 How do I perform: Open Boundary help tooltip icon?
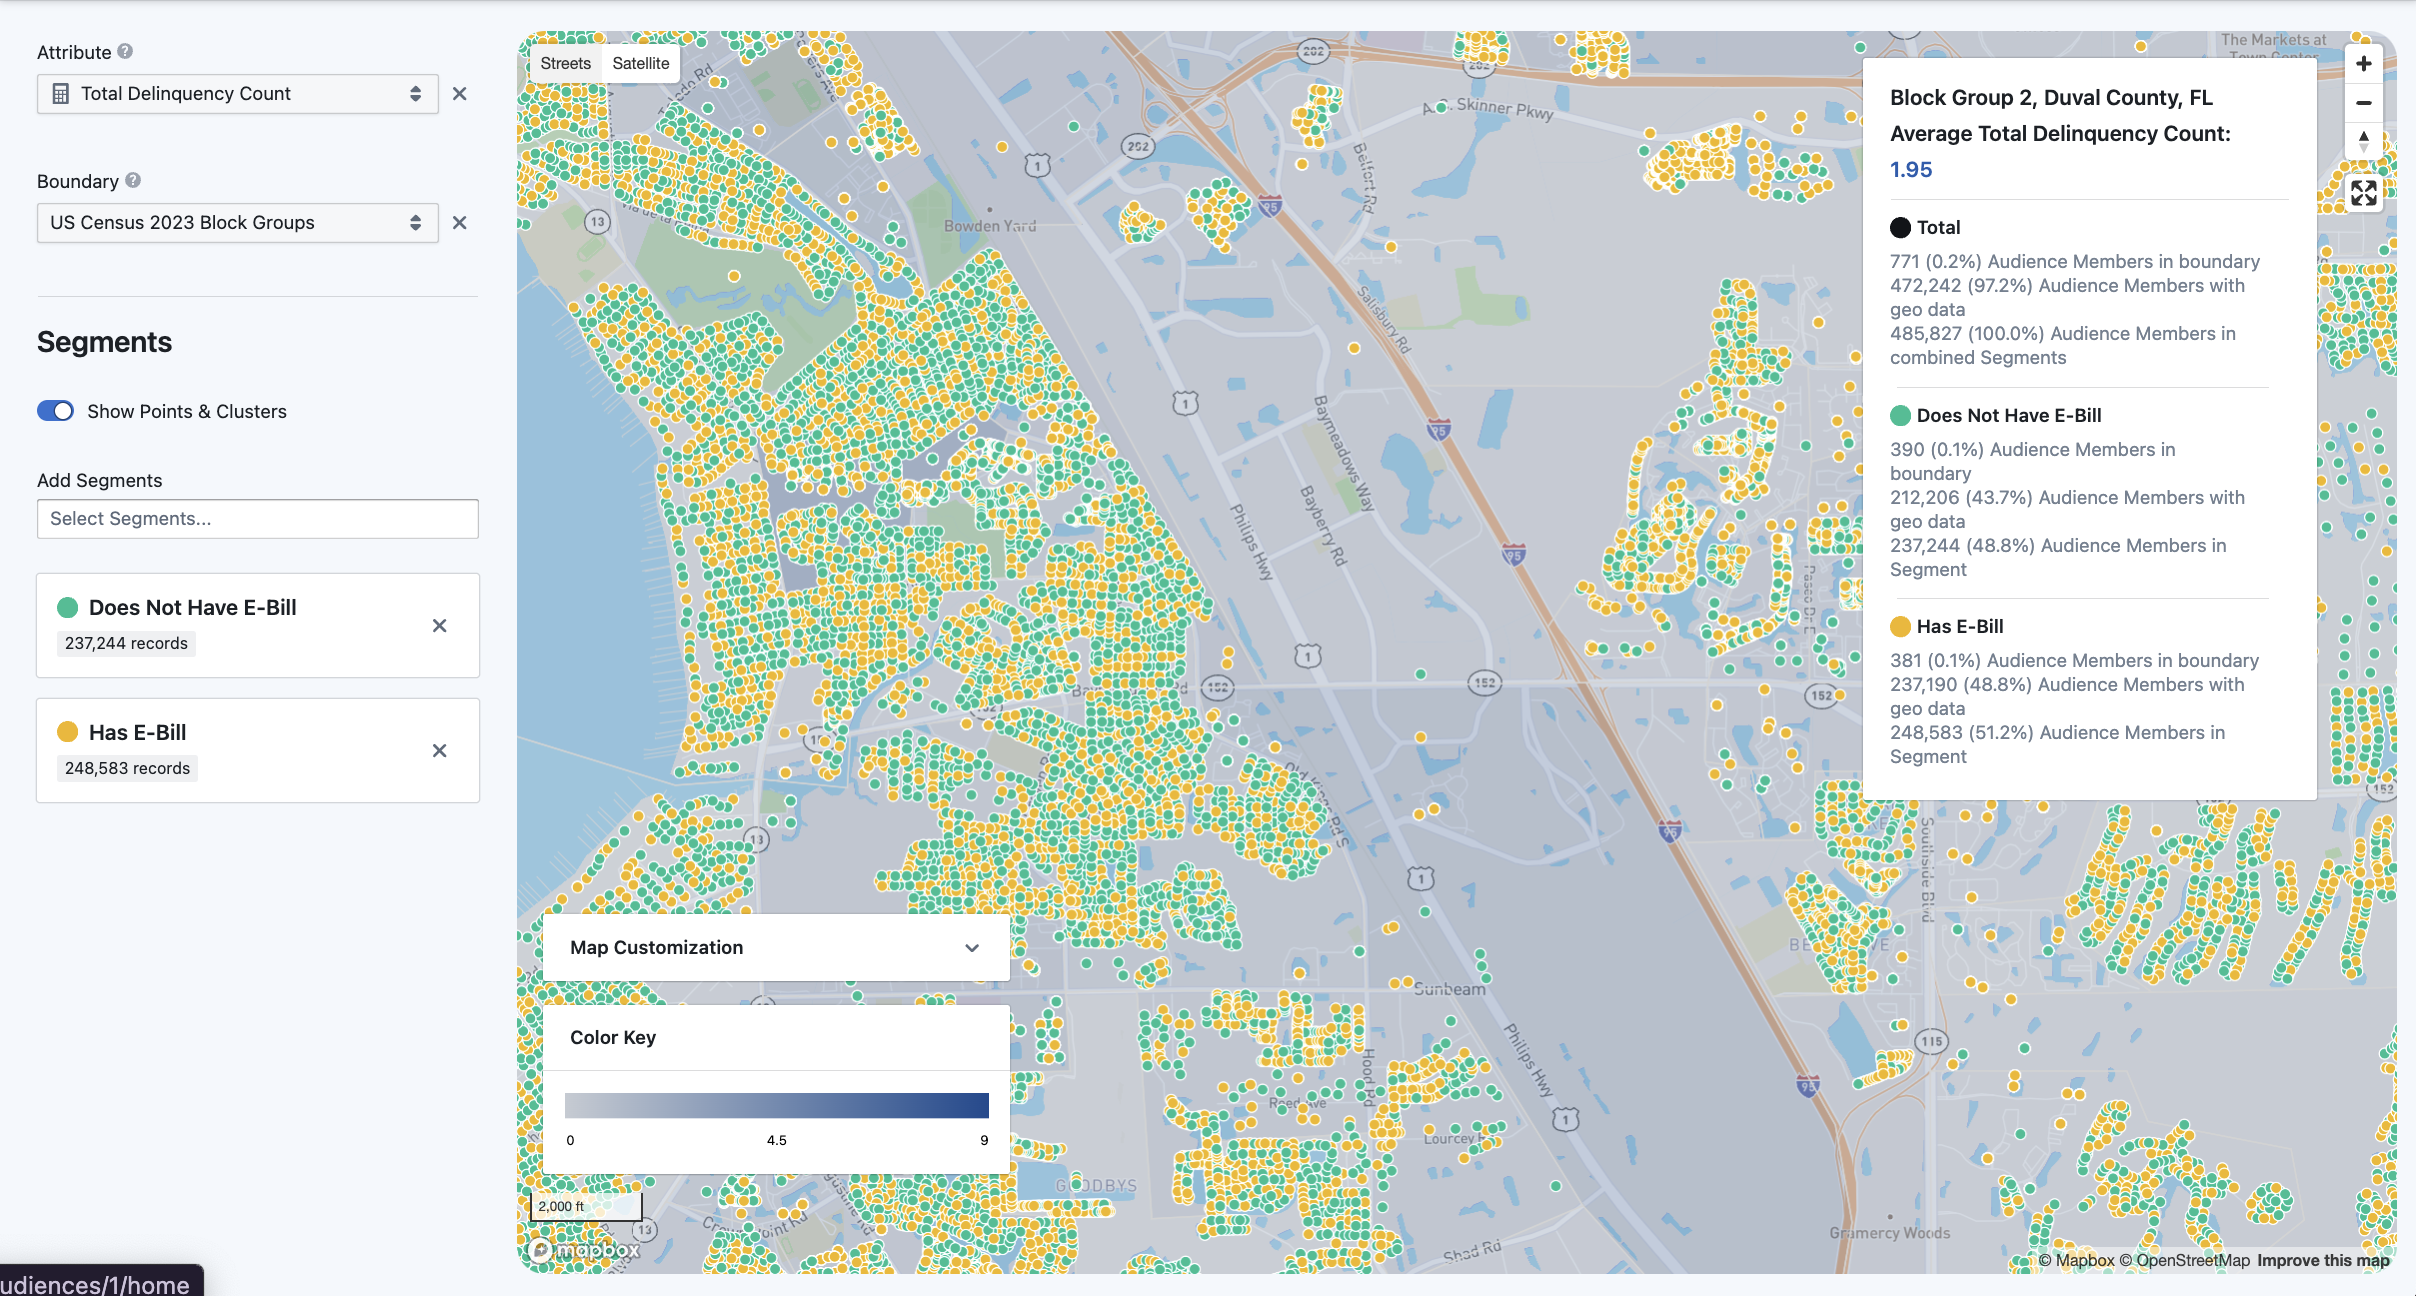pyautogui.click(x=133, y=180)
